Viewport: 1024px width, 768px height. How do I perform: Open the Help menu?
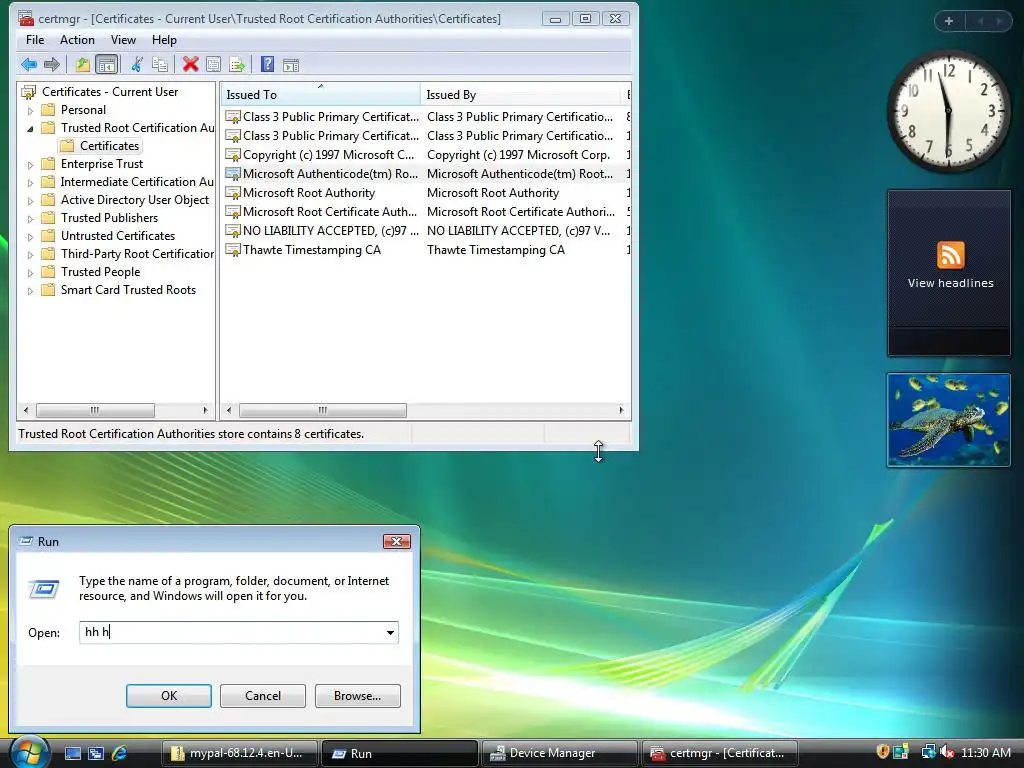click(164, 40)
